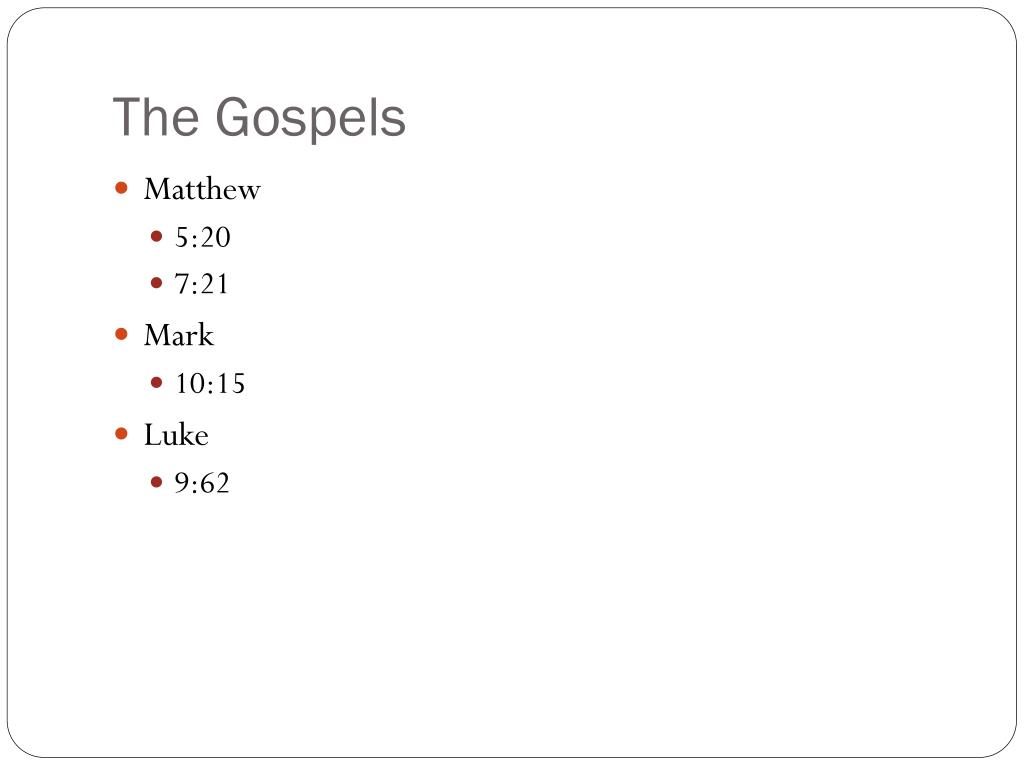Select the "7:21" verse reference
Image resolution: width=1024 pixels, height=768 pixels.
201,285
